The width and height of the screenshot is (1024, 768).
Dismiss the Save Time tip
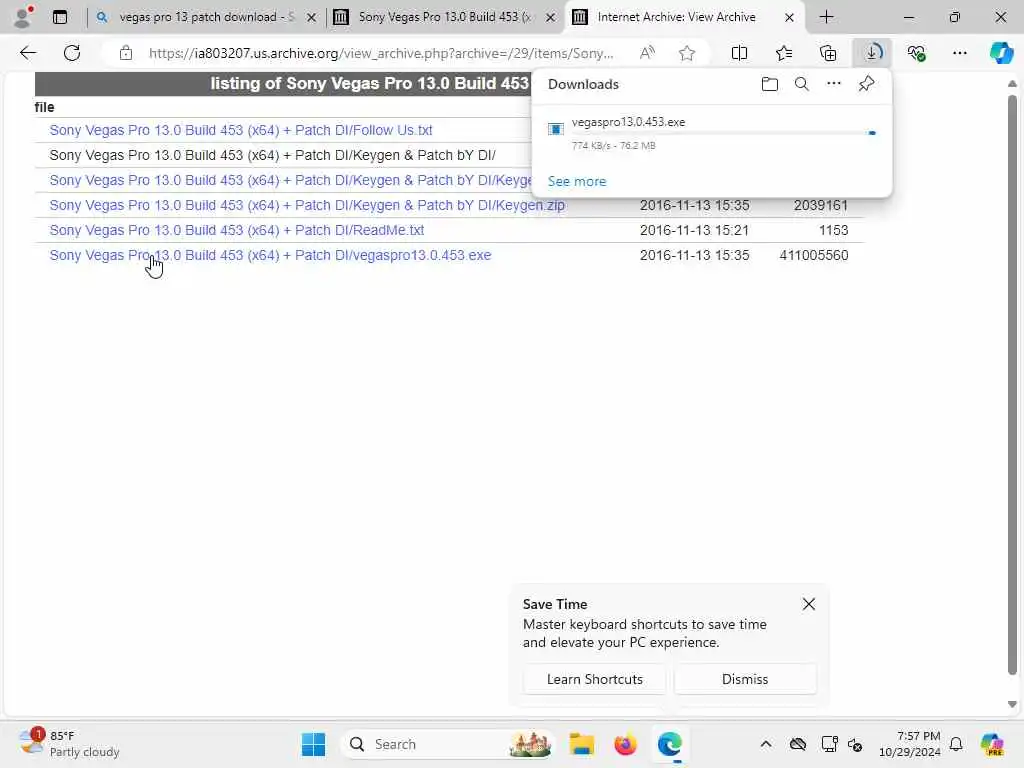pos(744,679)
